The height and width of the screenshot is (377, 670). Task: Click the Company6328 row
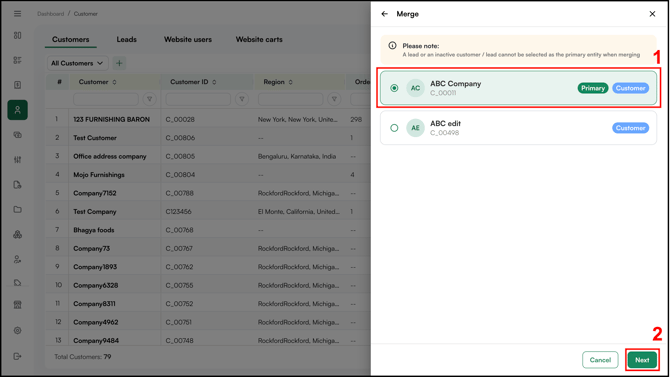(208, 285)
